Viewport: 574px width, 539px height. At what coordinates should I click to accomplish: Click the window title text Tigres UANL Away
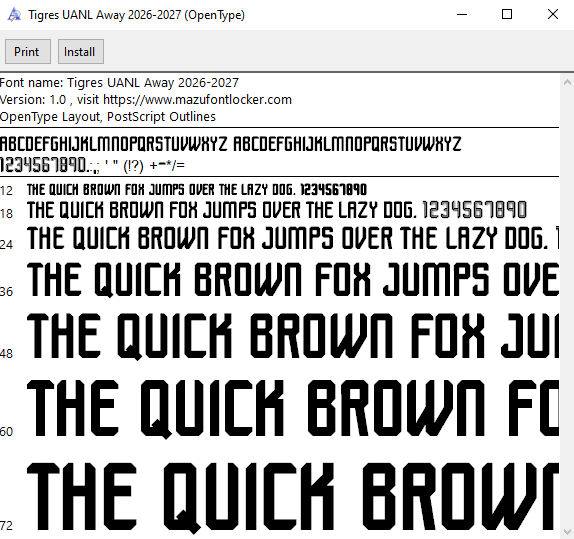pos(77,15)
